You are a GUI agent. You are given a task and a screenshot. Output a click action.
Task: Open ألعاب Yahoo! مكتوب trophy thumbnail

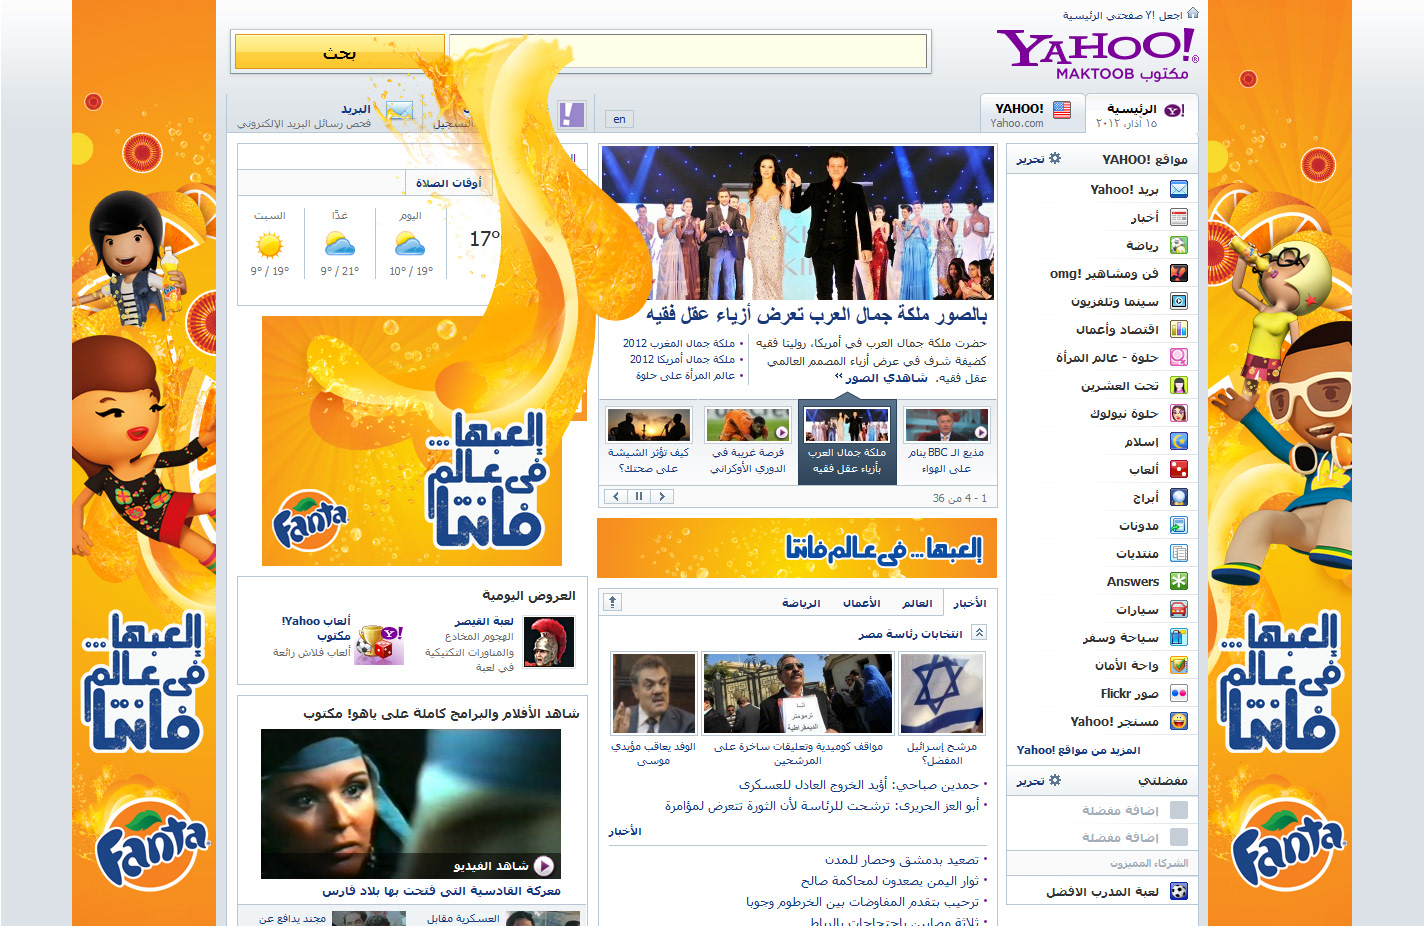pyautogui.click(x=379, y=644)
